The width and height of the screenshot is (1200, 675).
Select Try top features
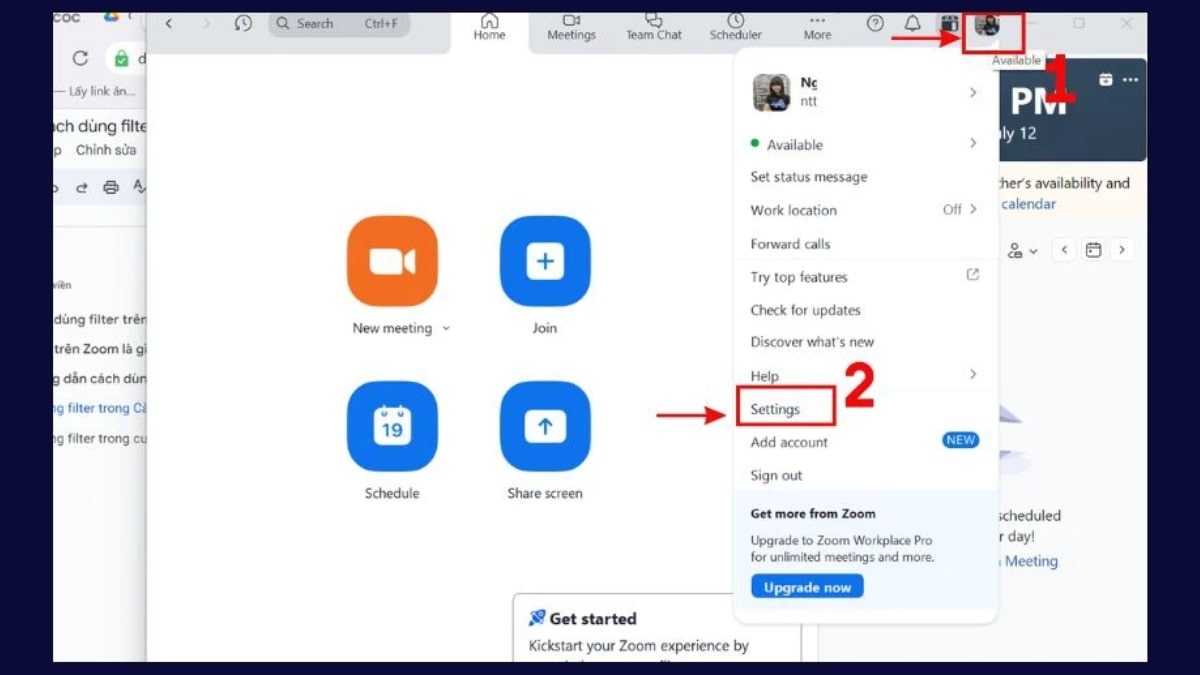pyautogui.click(x=799, y=277)
